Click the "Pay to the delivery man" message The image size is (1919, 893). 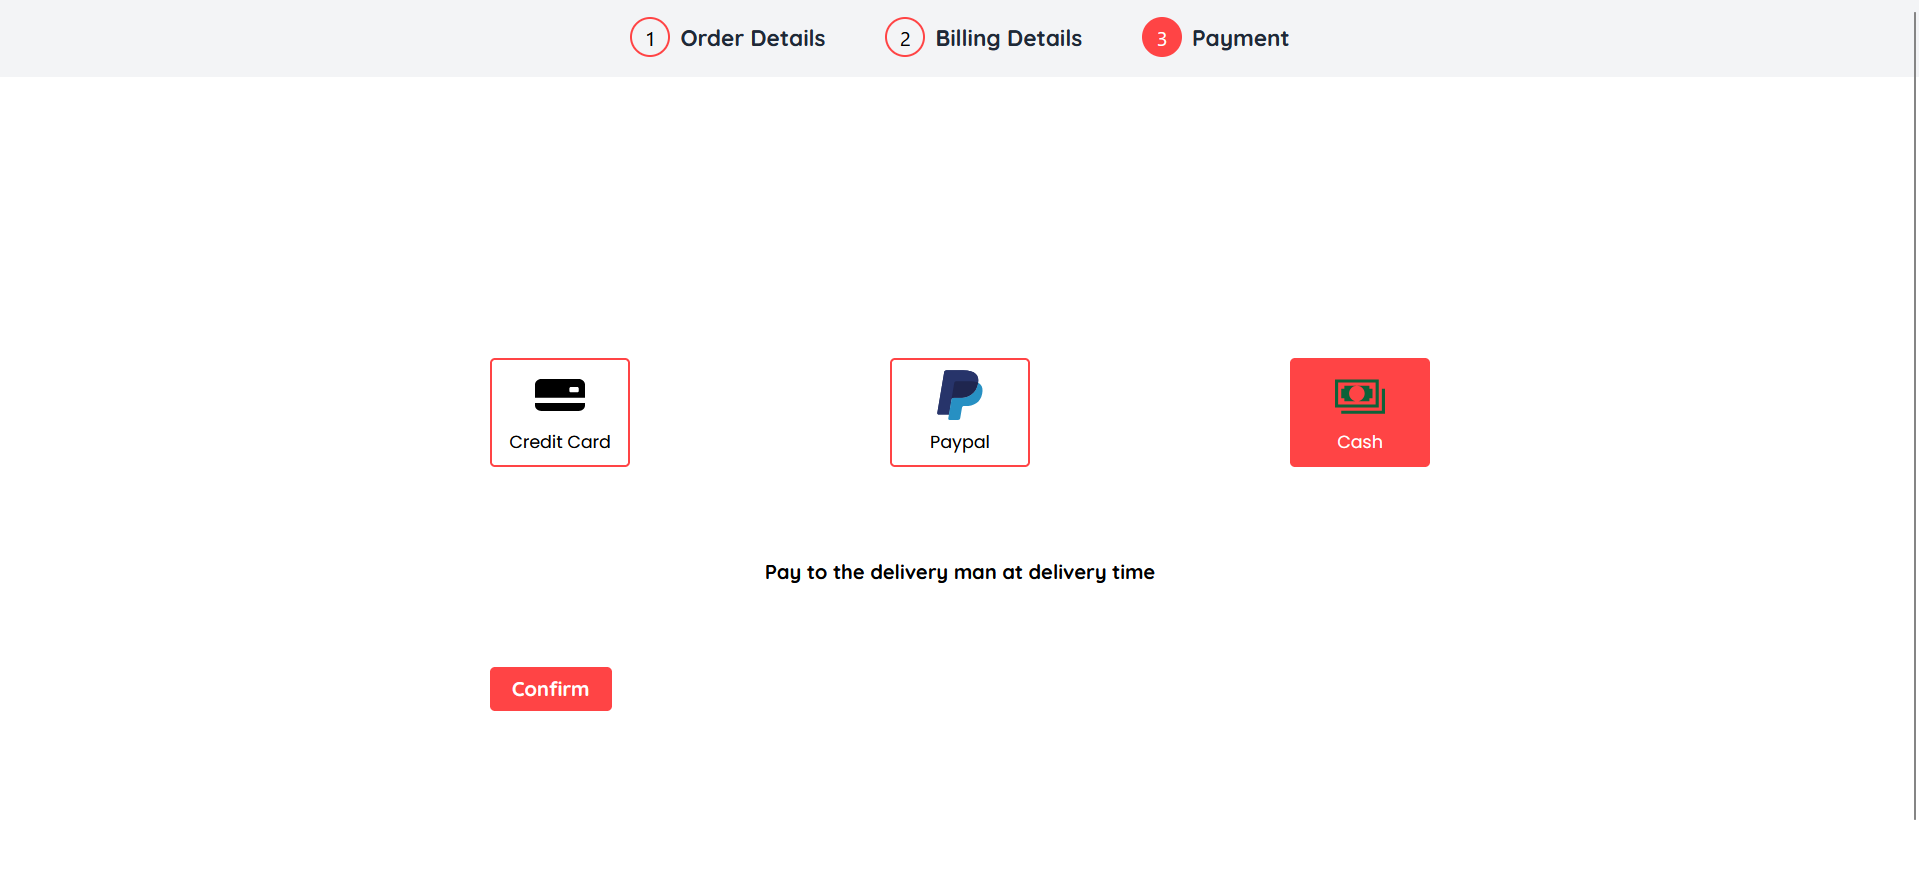[959, 572]
